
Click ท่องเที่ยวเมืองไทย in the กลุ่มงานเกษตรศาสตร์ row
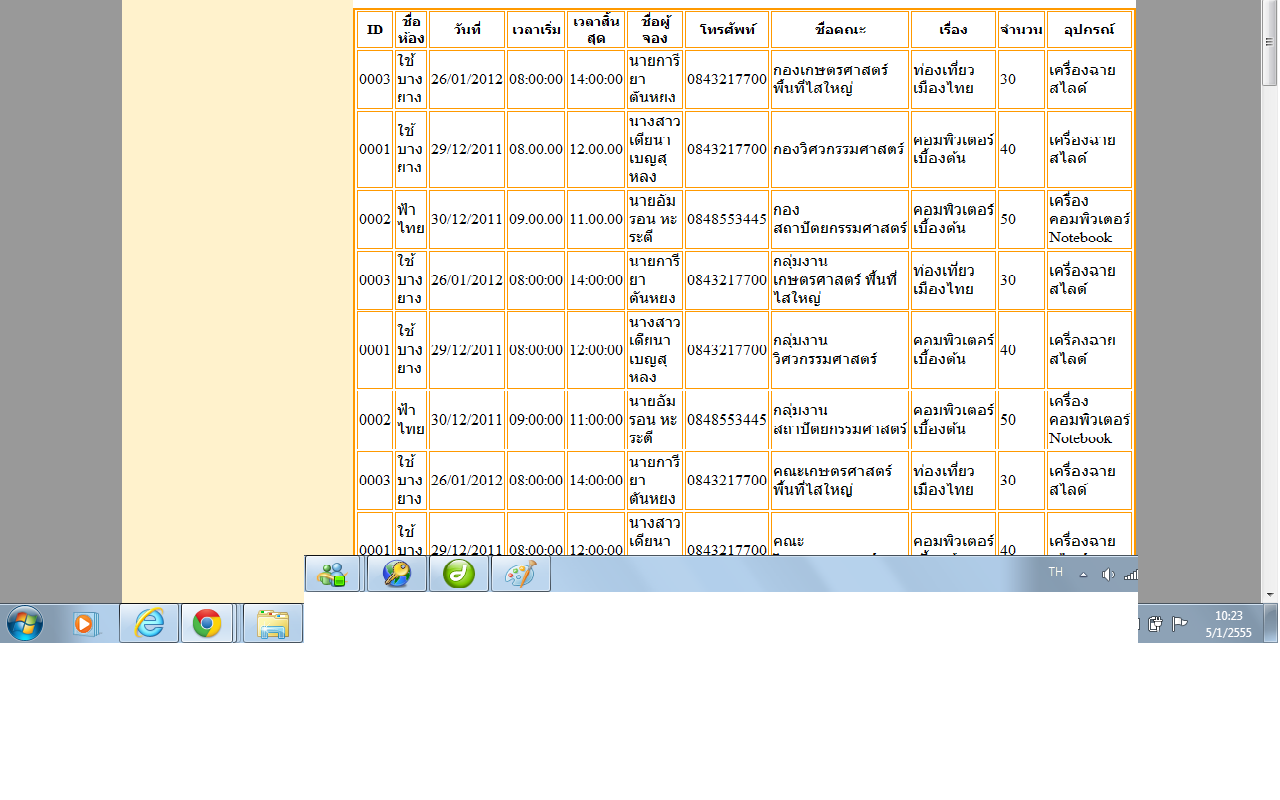953,280
